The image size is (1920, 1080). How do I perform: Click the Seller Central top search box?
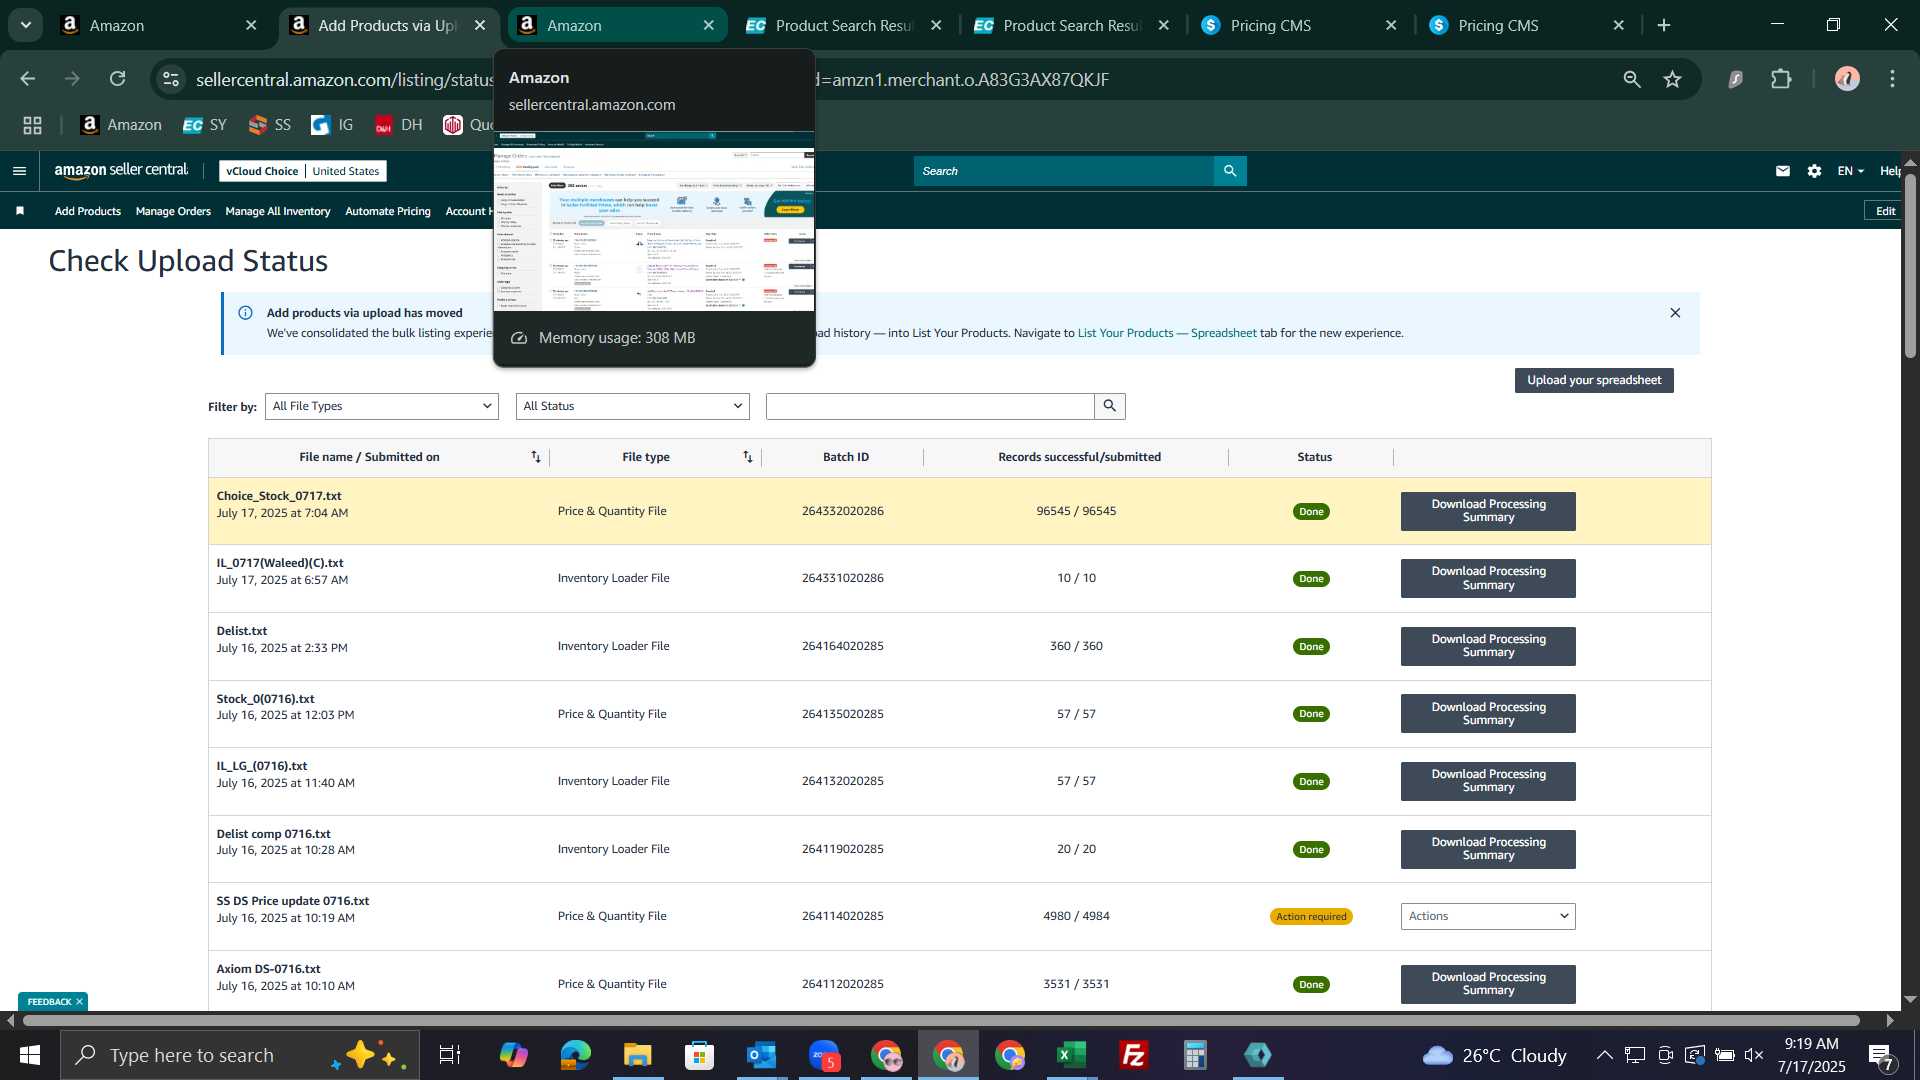(x=1064, y=171)
